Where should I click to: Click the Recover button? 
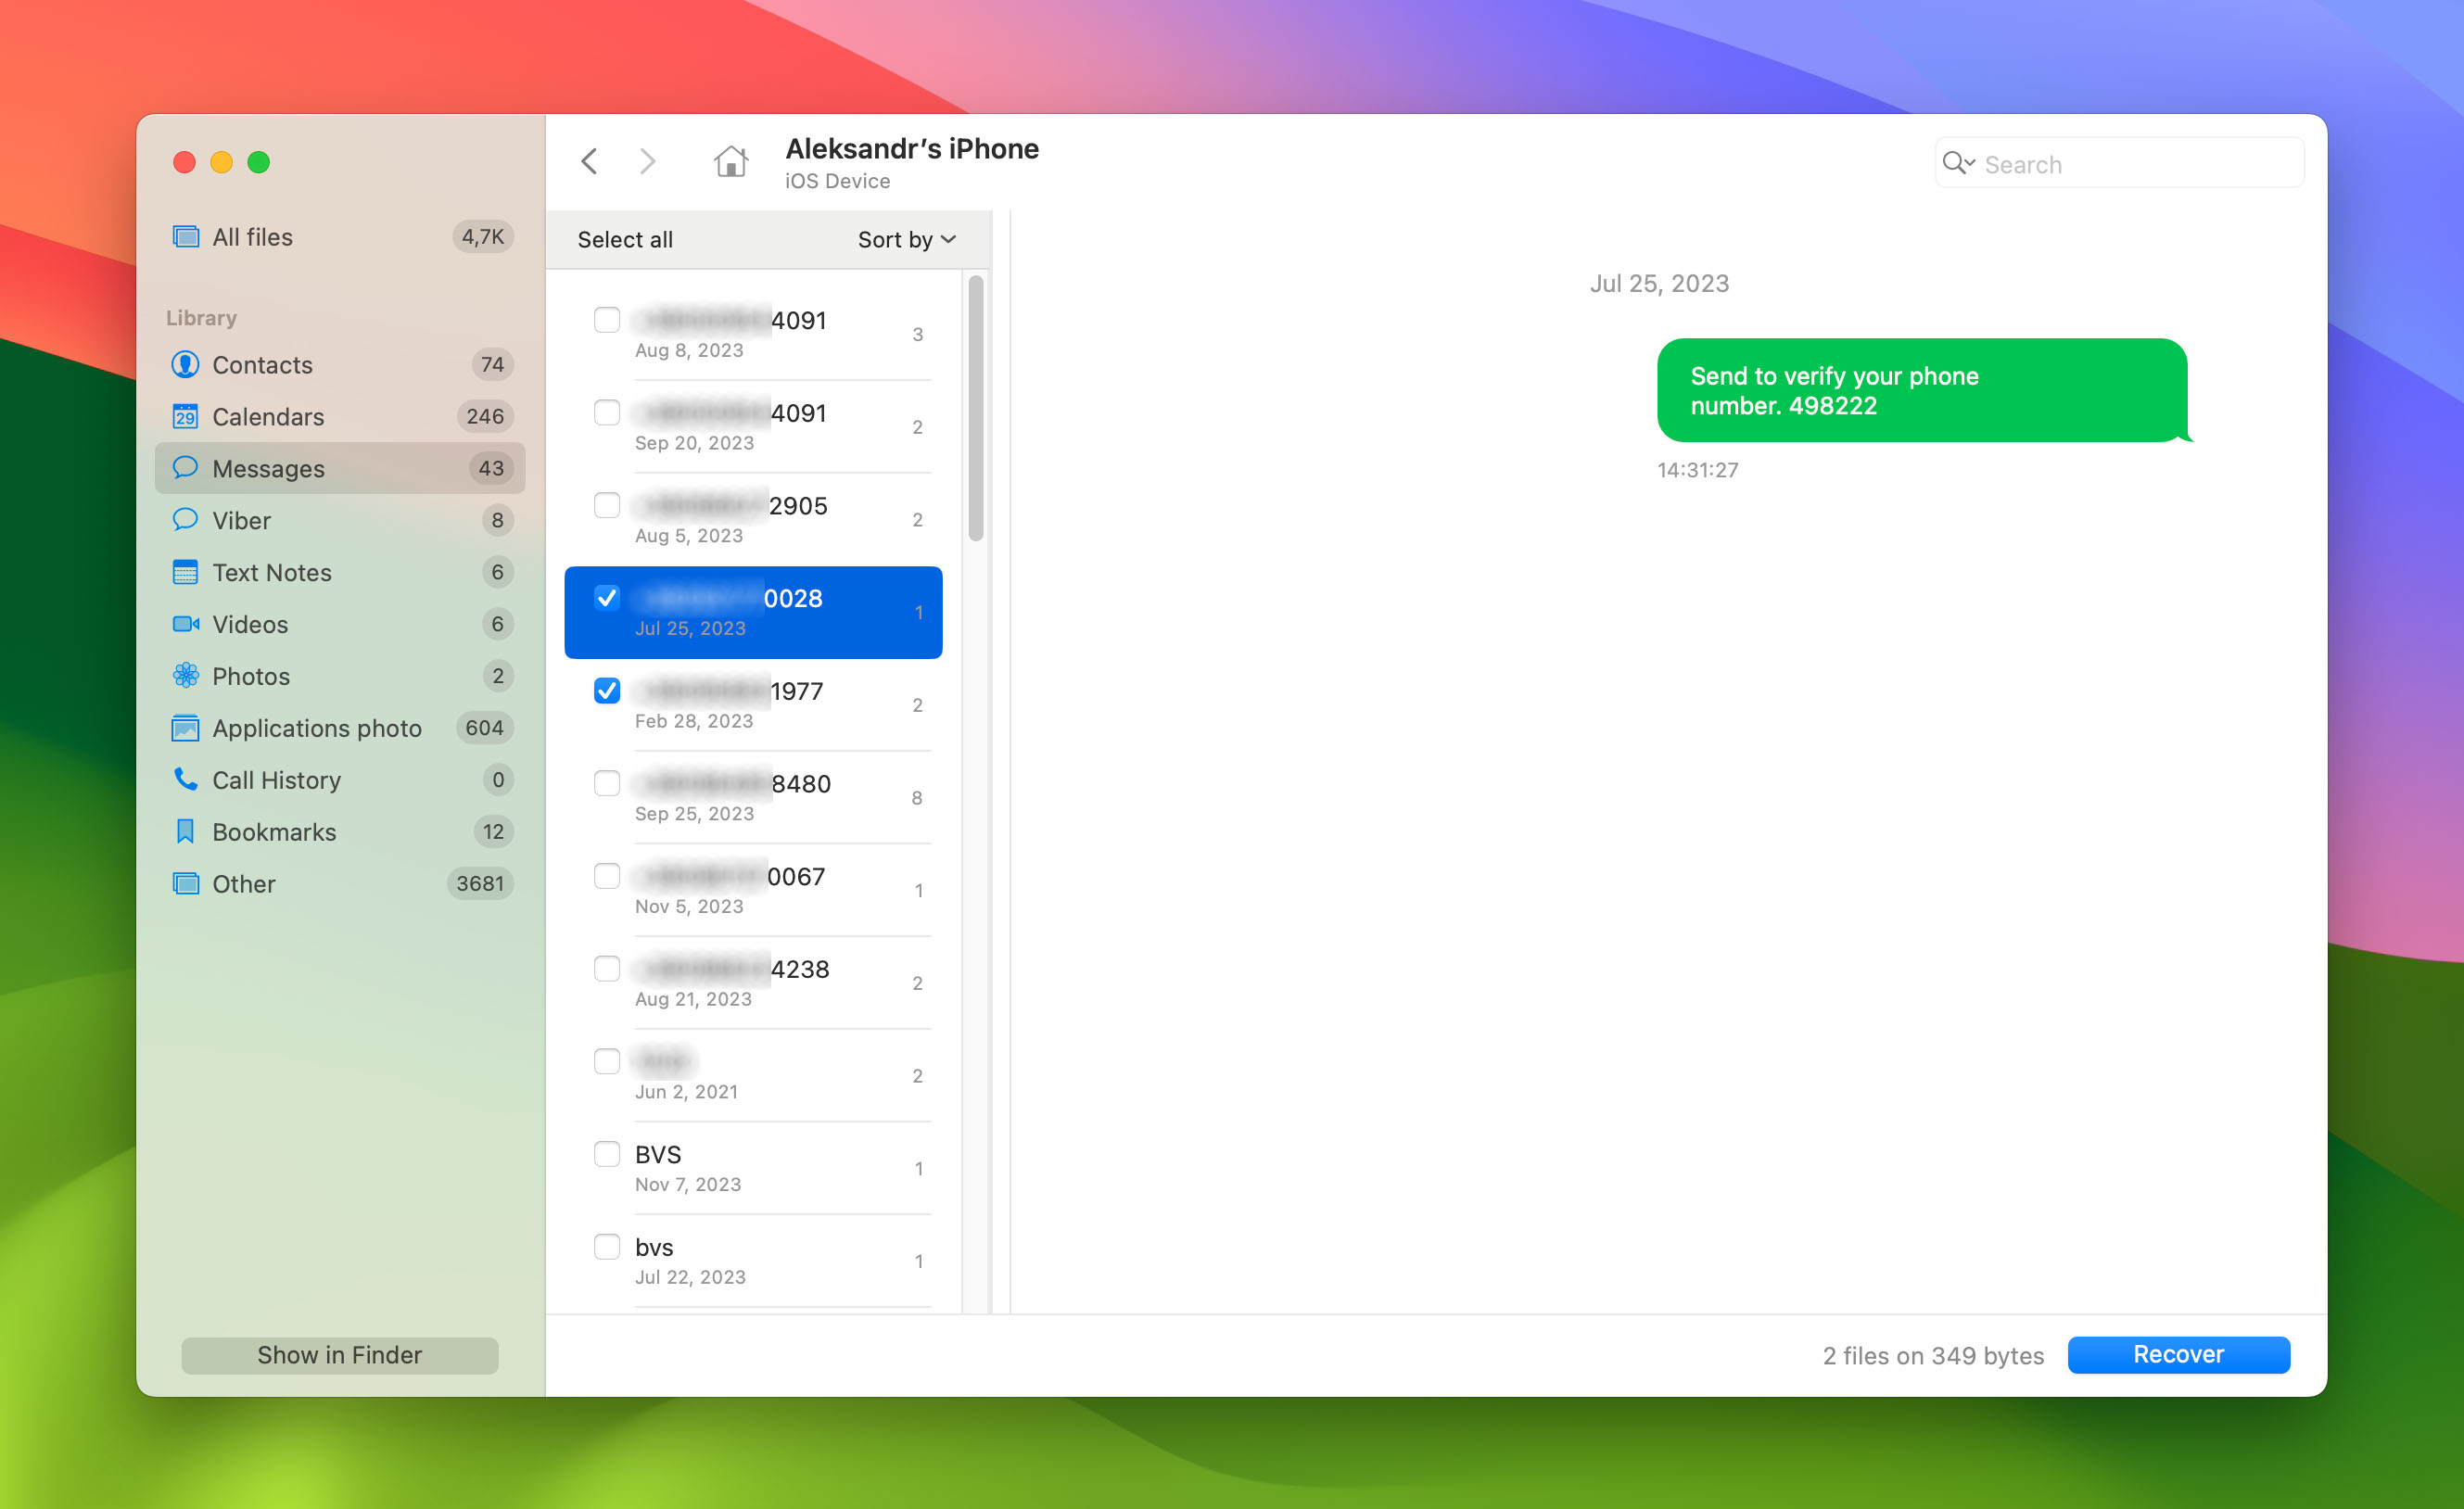pyautogui.click(x=2178, y=1354)
